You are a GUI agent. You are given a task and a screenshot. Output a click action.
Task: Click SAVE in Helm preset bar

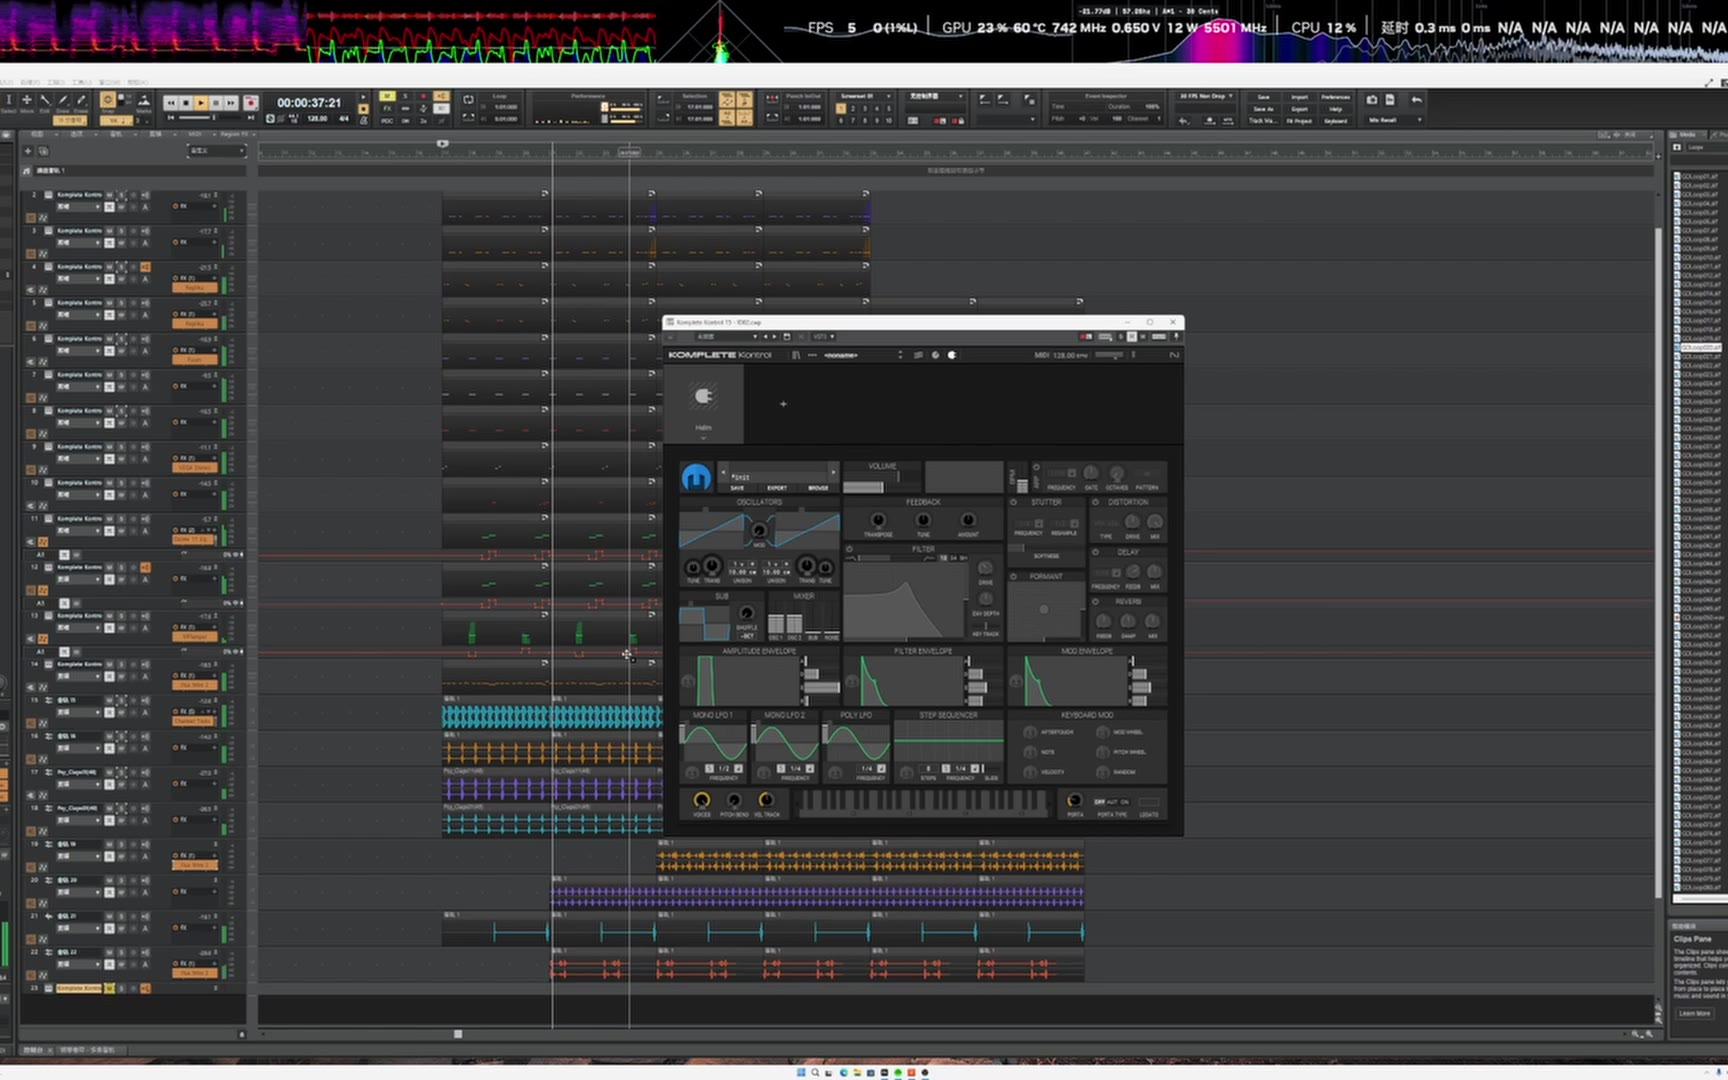click(737, 488)
